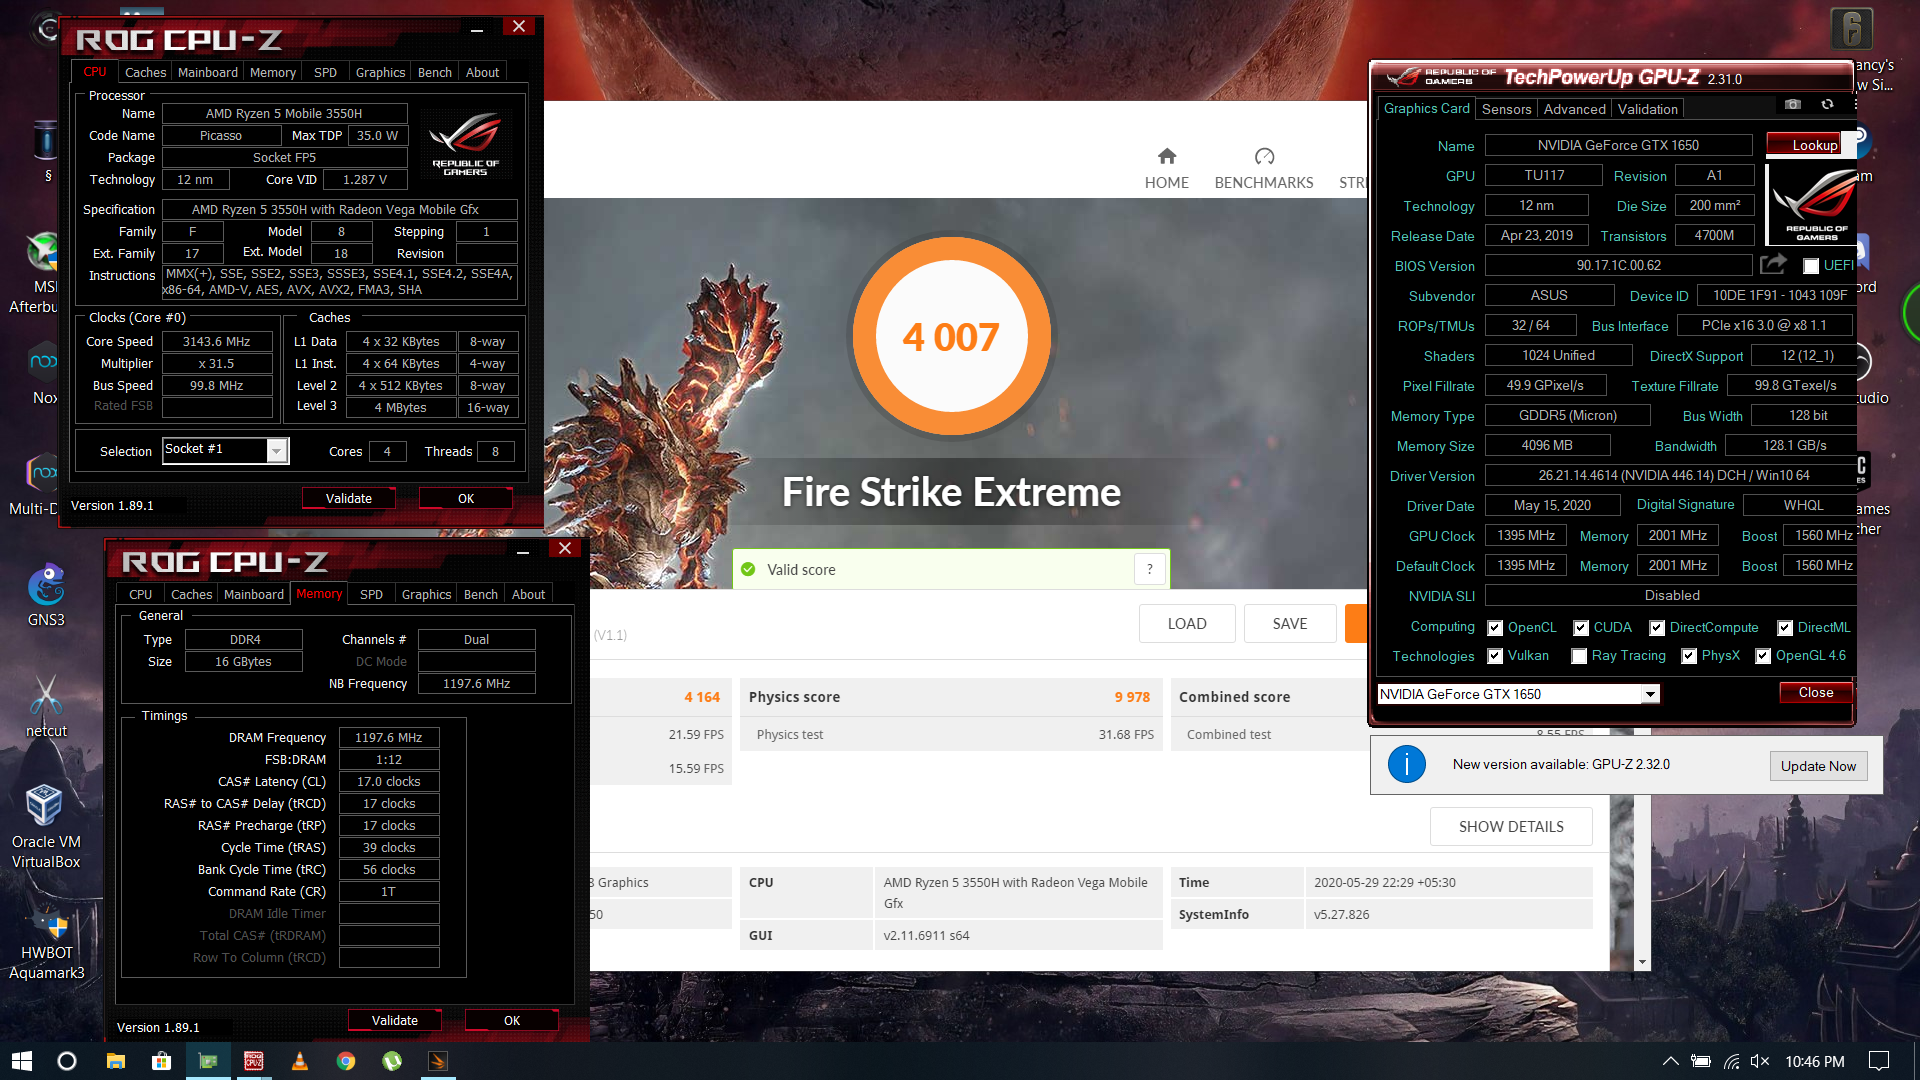
Task: Click Update Now for GPU-Z 2.32.0
Action: point(1817,766)
